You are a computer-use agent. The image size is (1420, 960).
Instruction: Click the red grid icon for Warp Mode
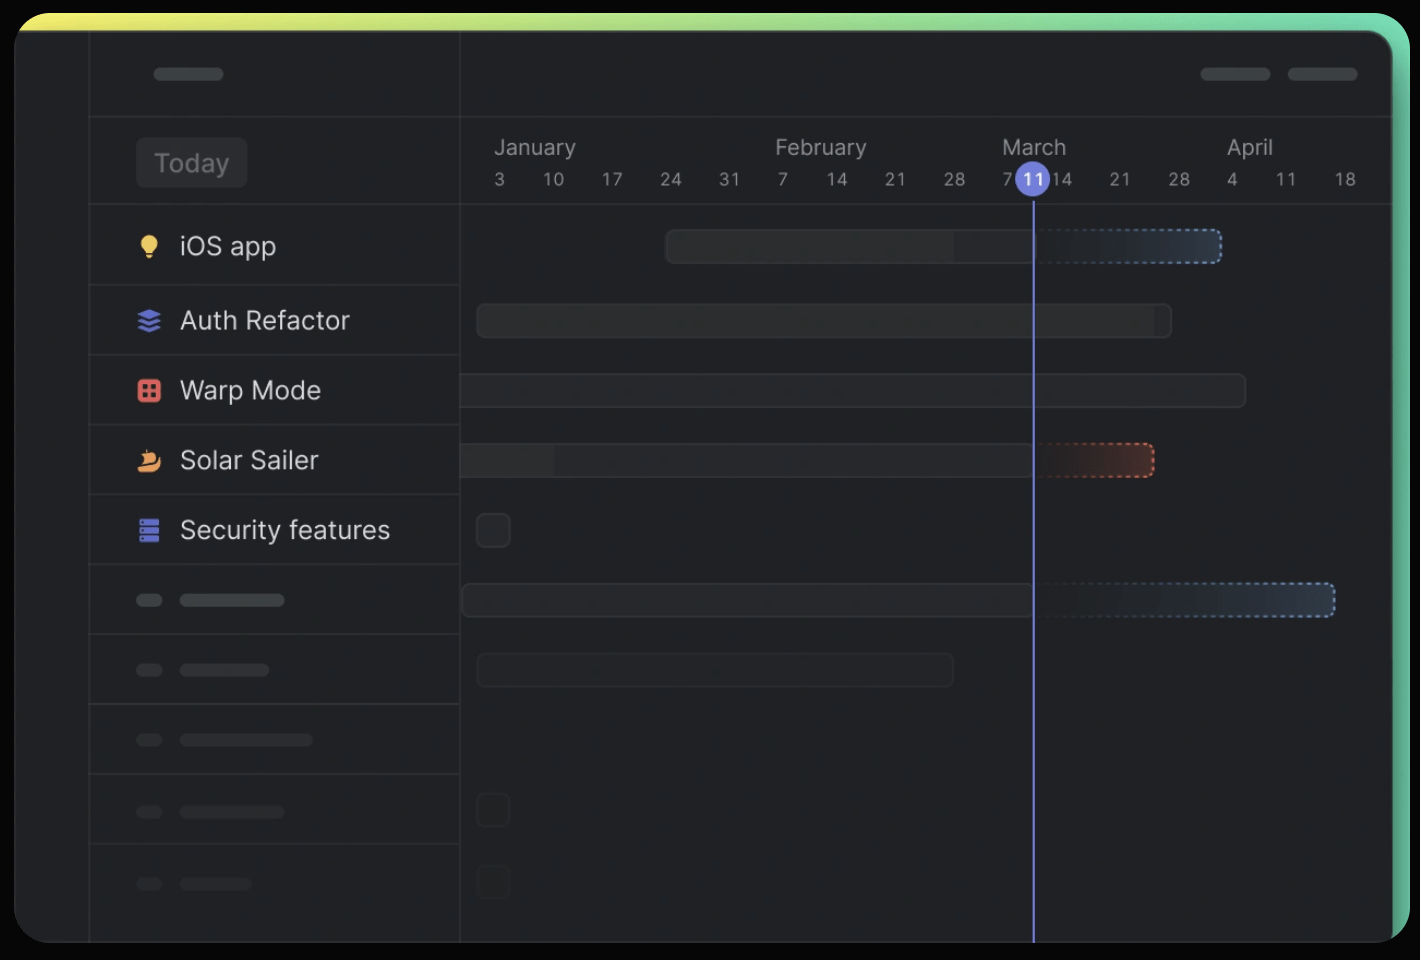[149, 390]
